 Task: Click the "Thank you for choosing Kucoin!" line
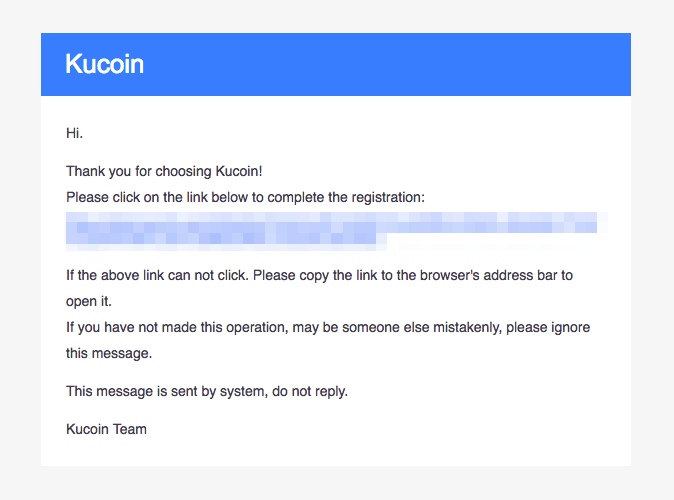(164, 171)
